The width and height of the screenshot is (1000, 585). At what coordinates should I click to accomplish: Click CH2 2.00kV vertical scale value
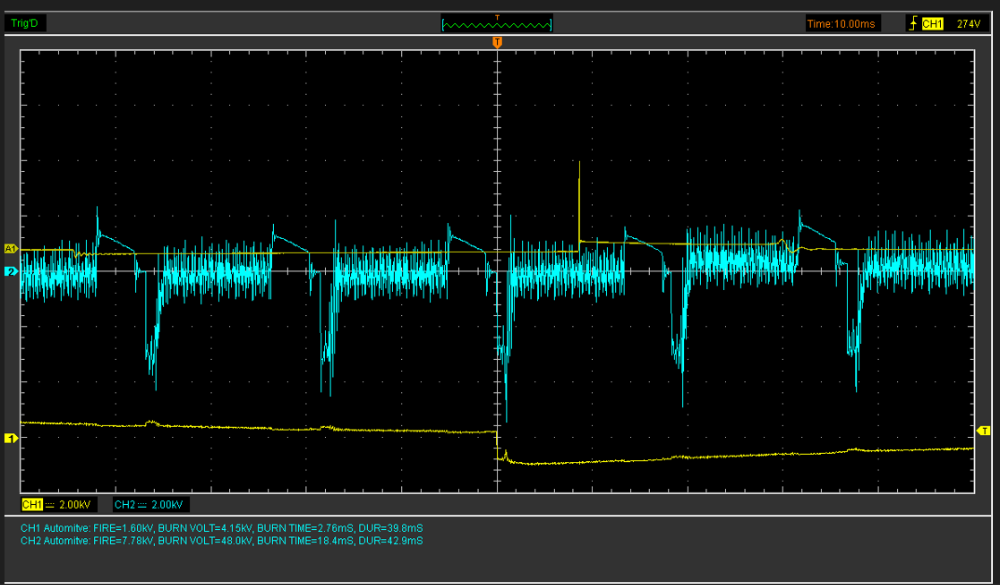point(167,505)
